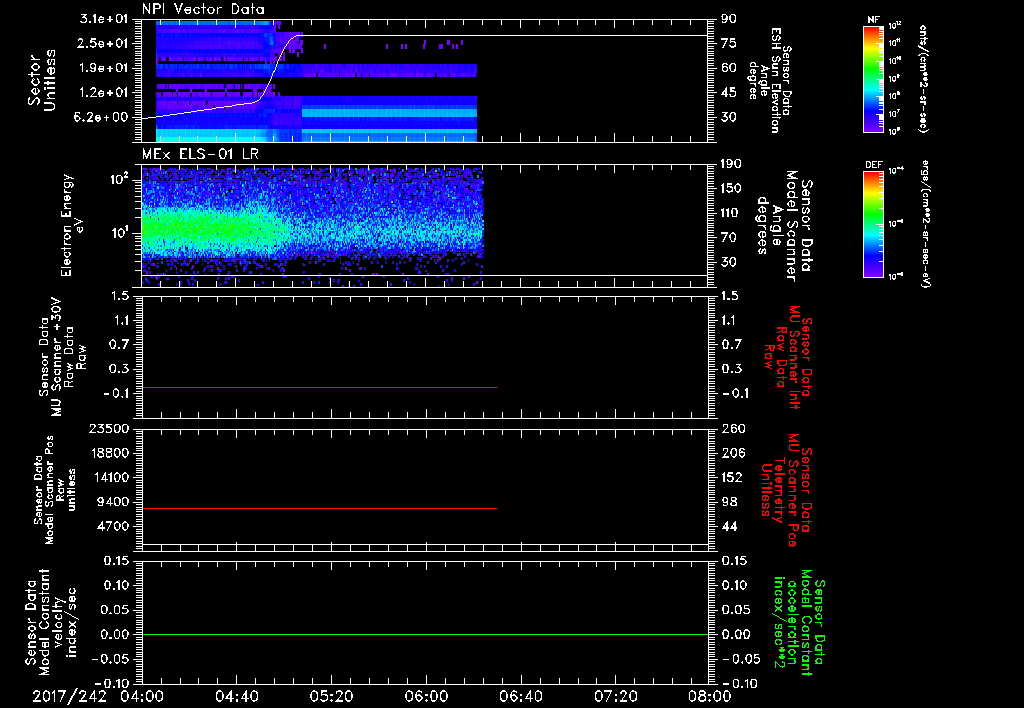This screenshot has width=1024, height=708.
Task: Click the 07:20 time tick label
Action: (615, 696)
